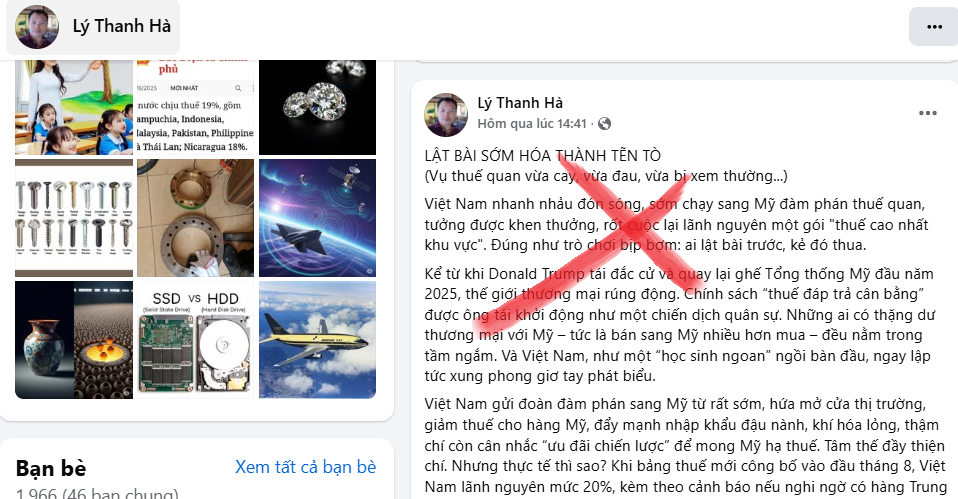
Task: Open the post timestamp Hôm qua lúc 14:41
Action: (532, 124)
